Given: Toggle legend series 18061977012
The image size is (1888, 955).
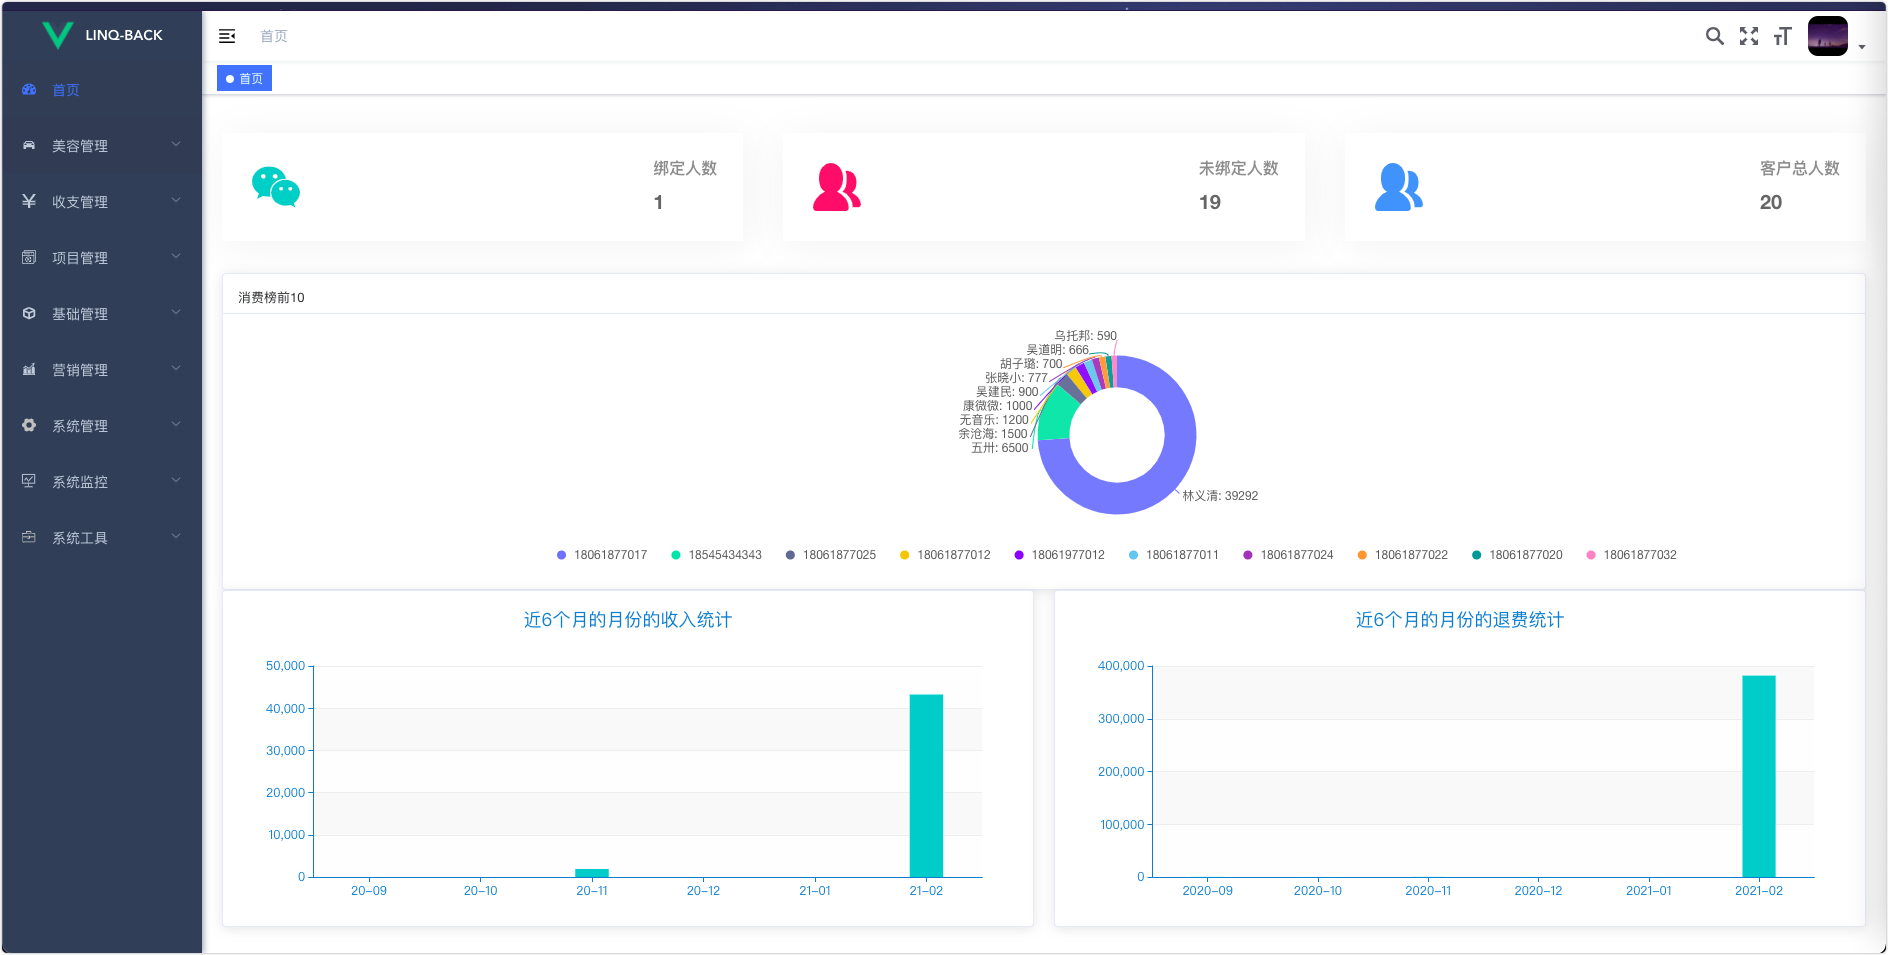Looking at the screenshot, I should (1059, 555).
